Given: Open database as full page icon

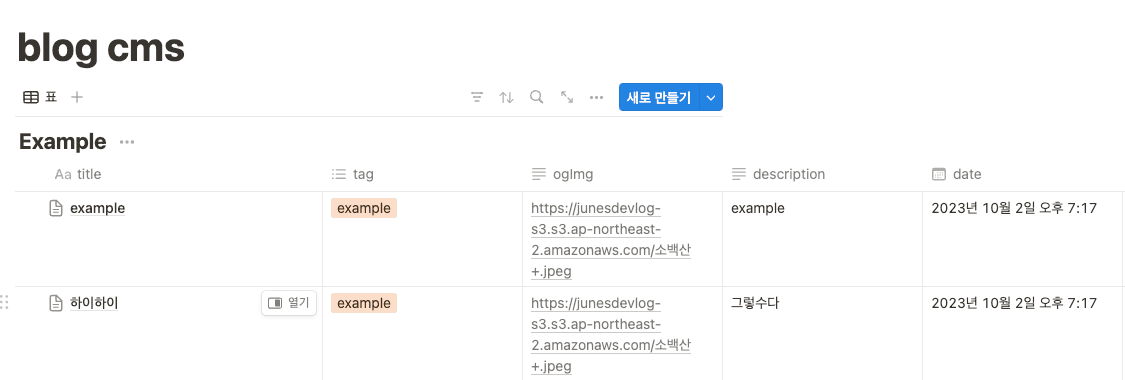Looking at the screenshot, I should [x=567, y=98].
